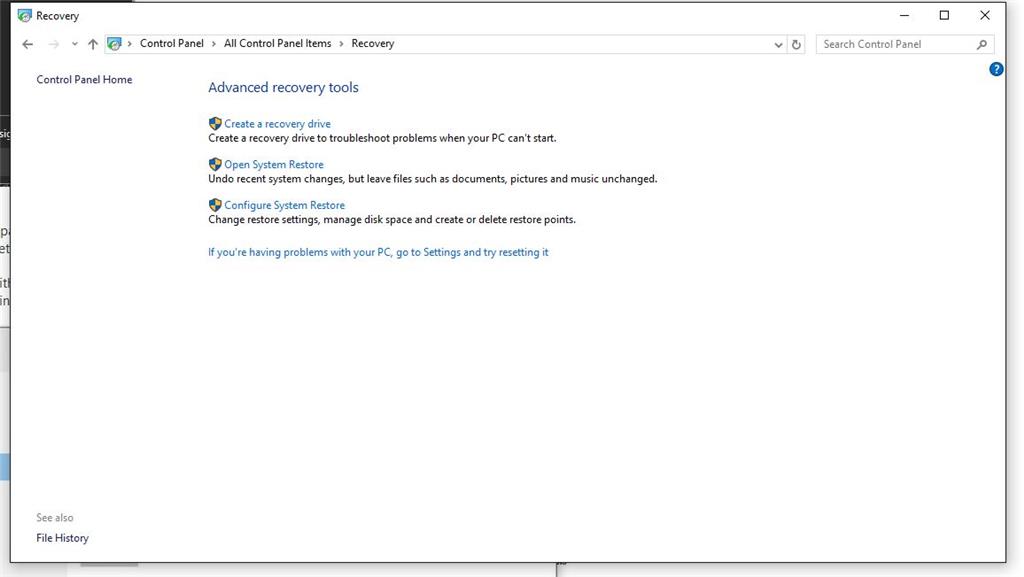This screenshot has height=577, width=1024.
Task: Refresh the Recovery page
Action: click(796, 44)
